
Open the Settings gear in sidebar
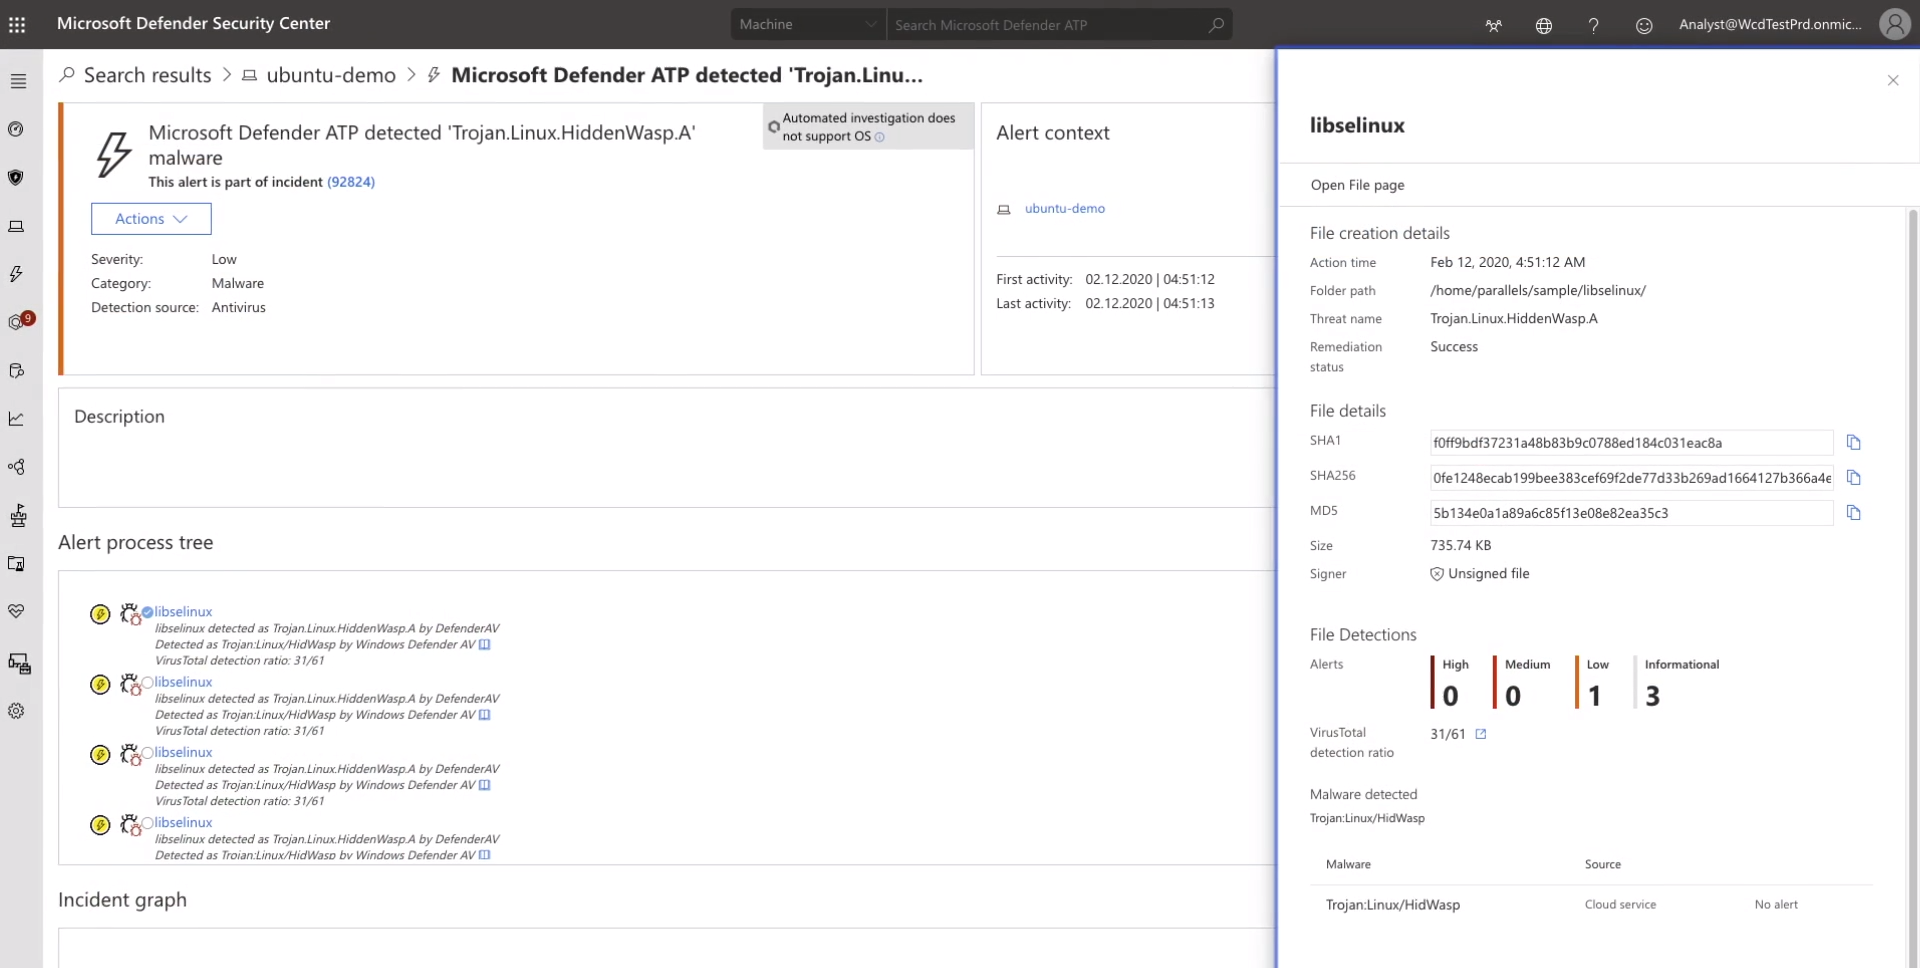coord(16,711)
